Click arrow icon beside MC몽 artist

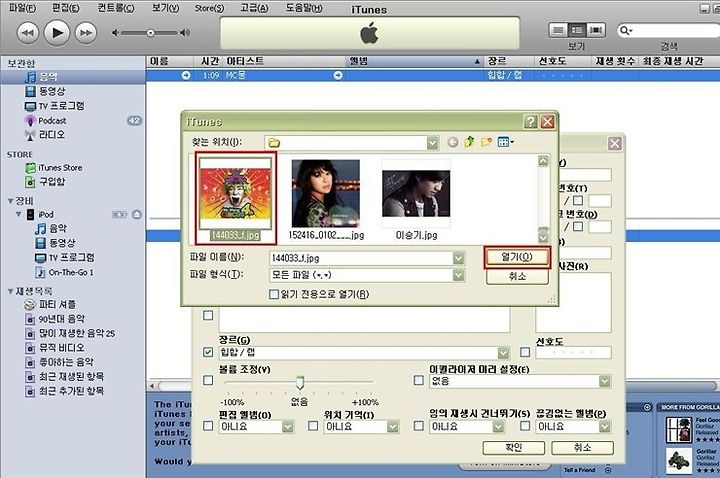pos(338,75)
